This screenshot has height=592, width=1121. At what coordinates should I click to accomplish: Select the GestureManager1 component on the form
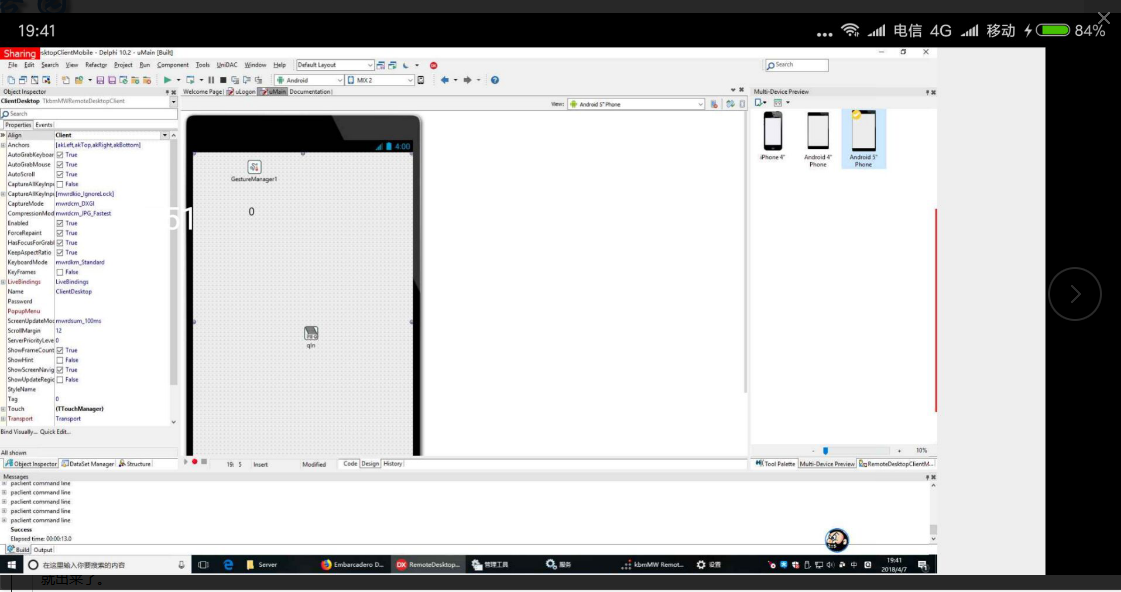click(x=254, y=167)
